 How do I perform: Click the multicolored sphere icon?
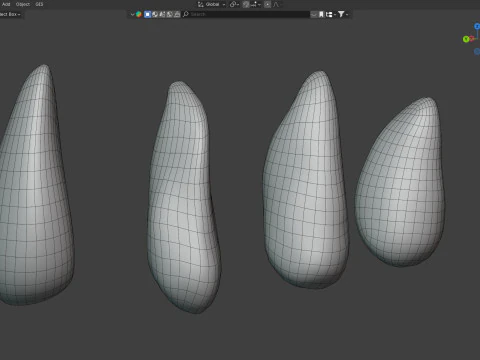[139, 14]
